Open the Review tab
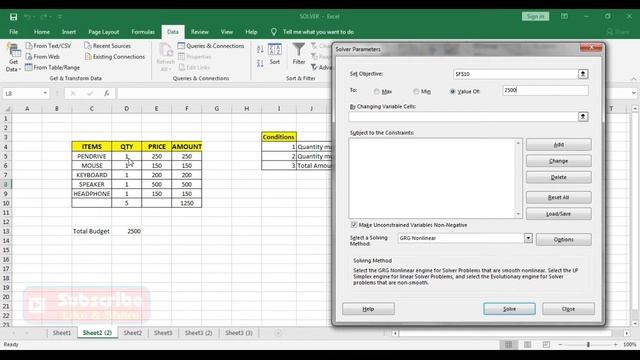The image size is (640, 360). click(x=200, y=32)
